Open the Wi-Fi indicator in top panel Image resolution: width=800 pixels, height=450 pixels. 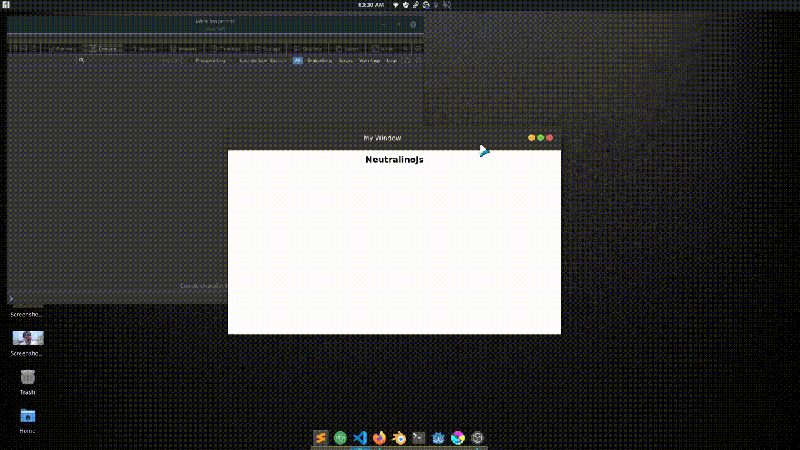click(x=395, y=5)
